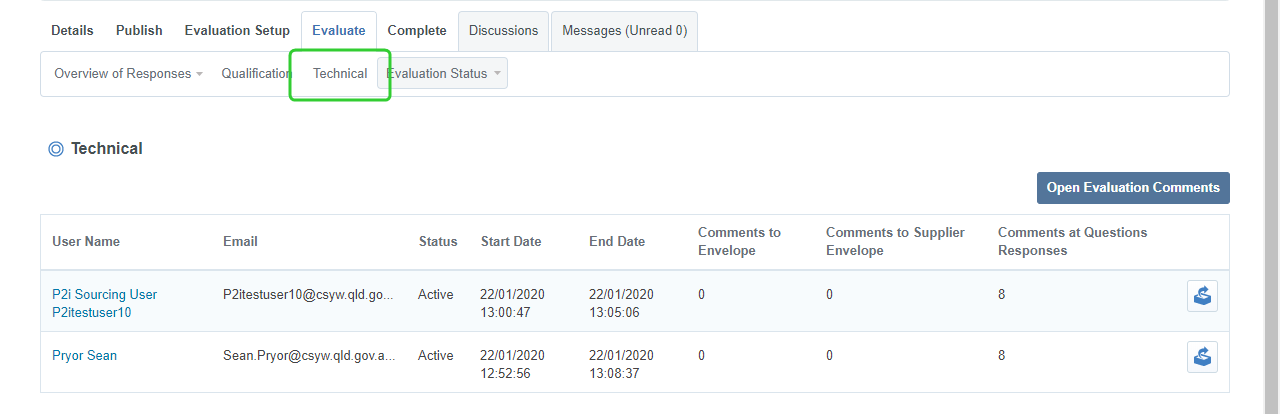Viewport: 1280px width, 414px height.
Task: Open the Pryor Sean user link
Action: (84, 356)
